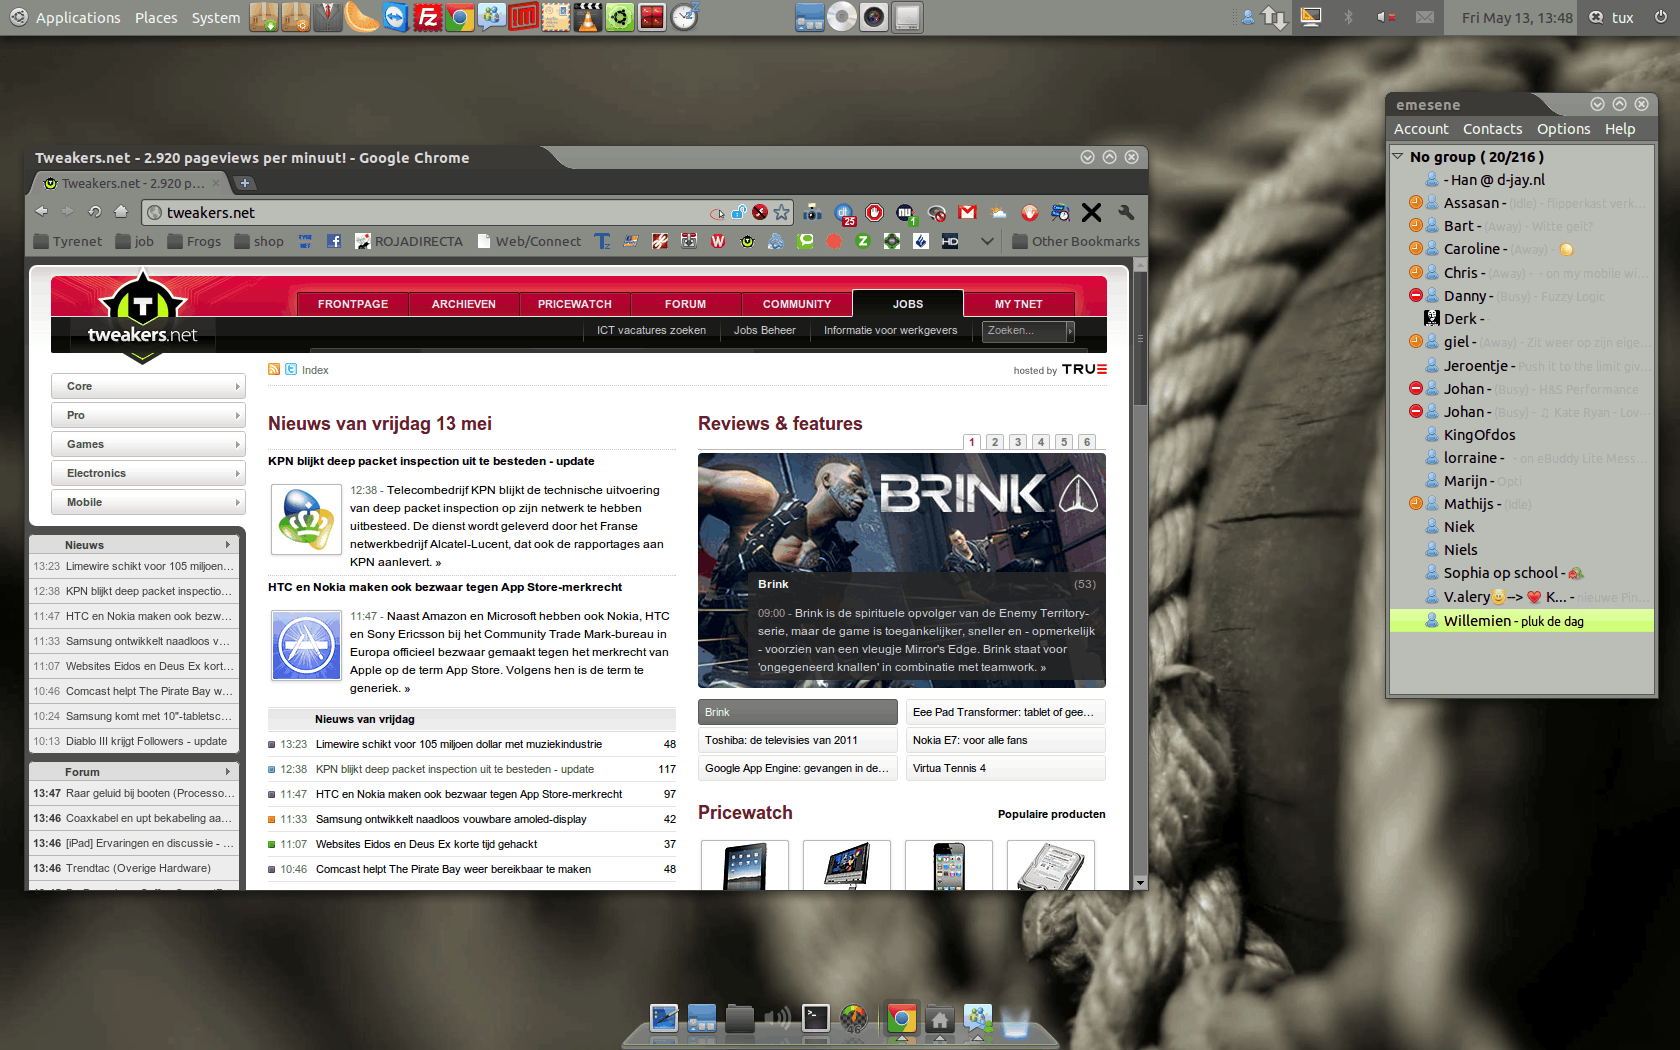Select contact Willemien in emesene
Screen dimensions: 1680x1050
(x=1520, y=621)
